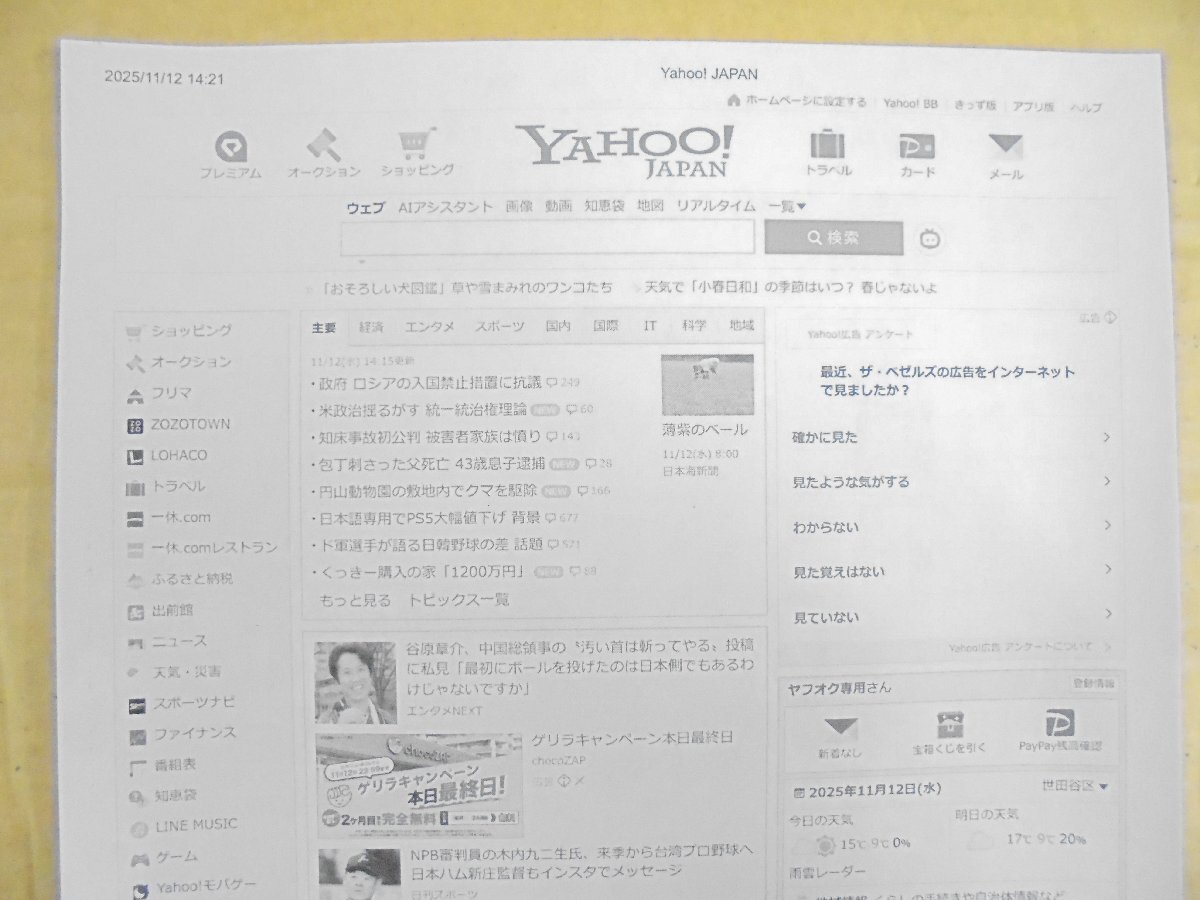This screenshot has width=1200, height=900.
Task: Open the 一覧 search services dropdown
Action: (x=786, y=206)
